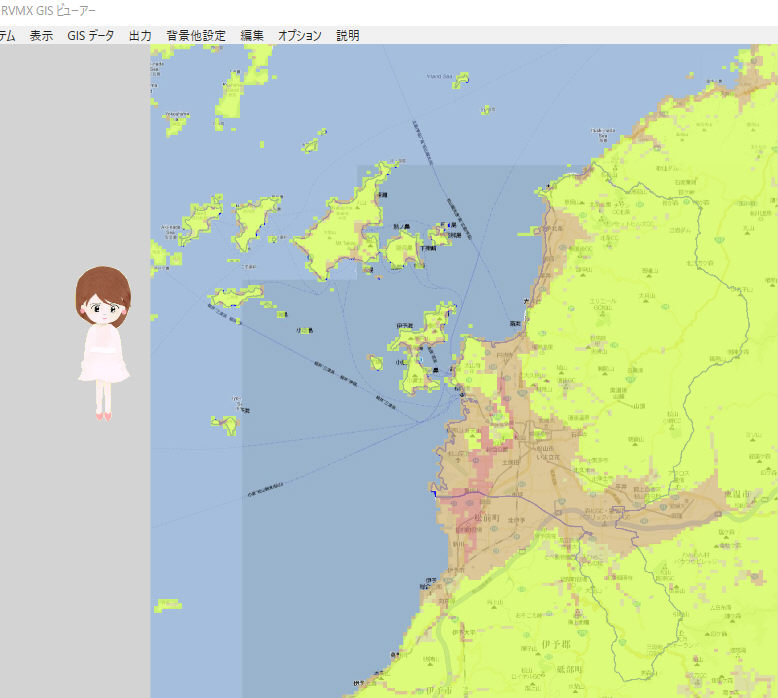Click the empty gray panel beneath the mascot
The width and height of the screenshot is (778, 698).
point(75,560)
